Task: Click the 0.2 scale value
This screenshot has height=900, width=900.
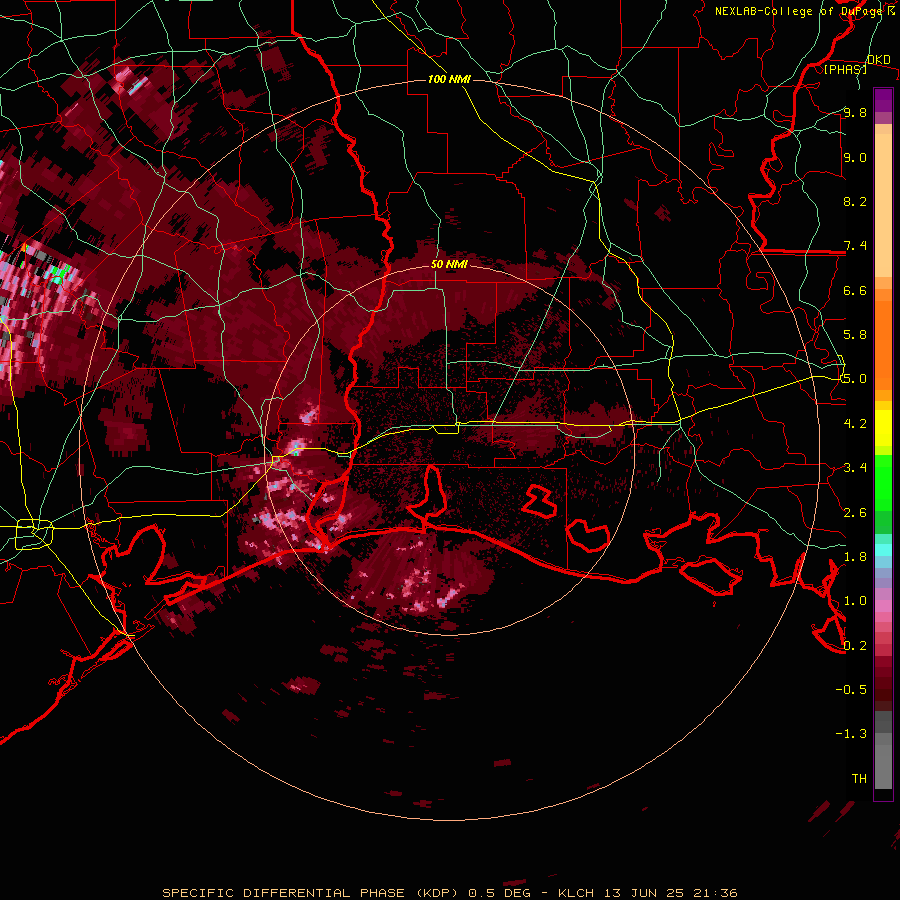Action: click(x=855, y=645)
